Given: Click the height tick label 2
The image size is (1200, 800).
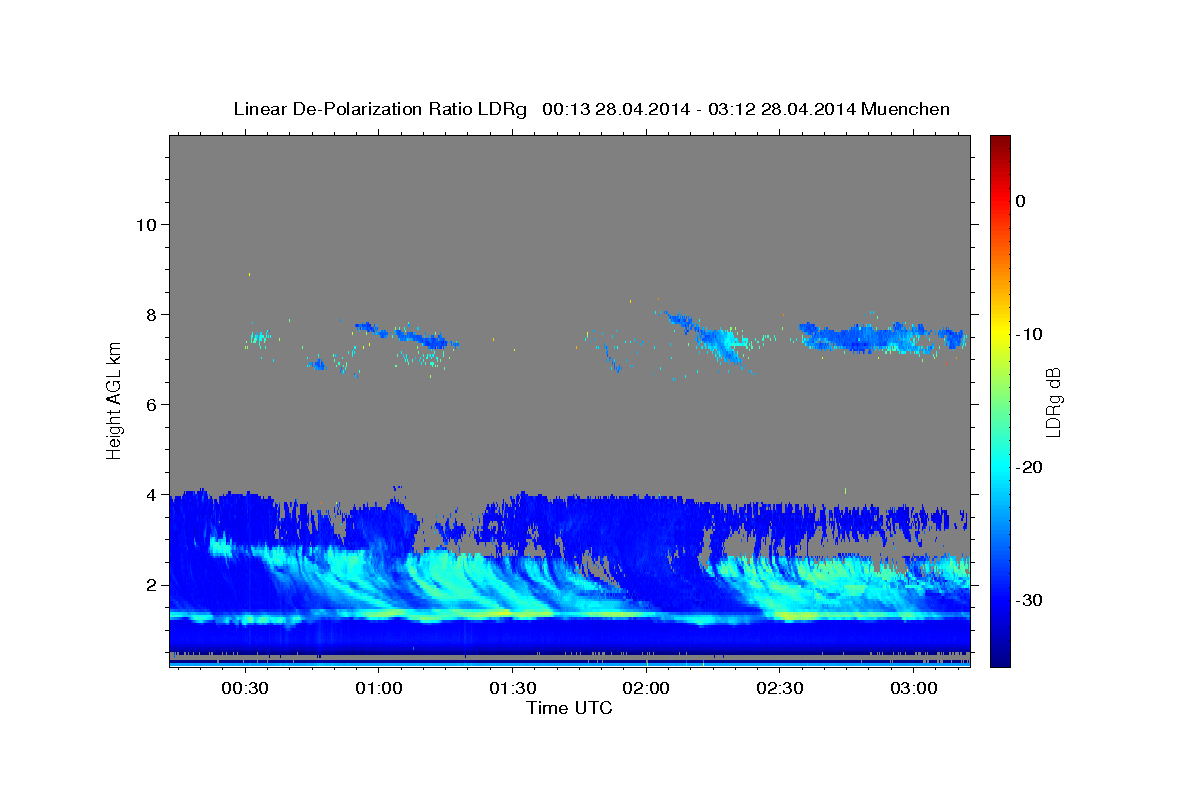Looking at the screenshot, I should [x=151, y=584].
